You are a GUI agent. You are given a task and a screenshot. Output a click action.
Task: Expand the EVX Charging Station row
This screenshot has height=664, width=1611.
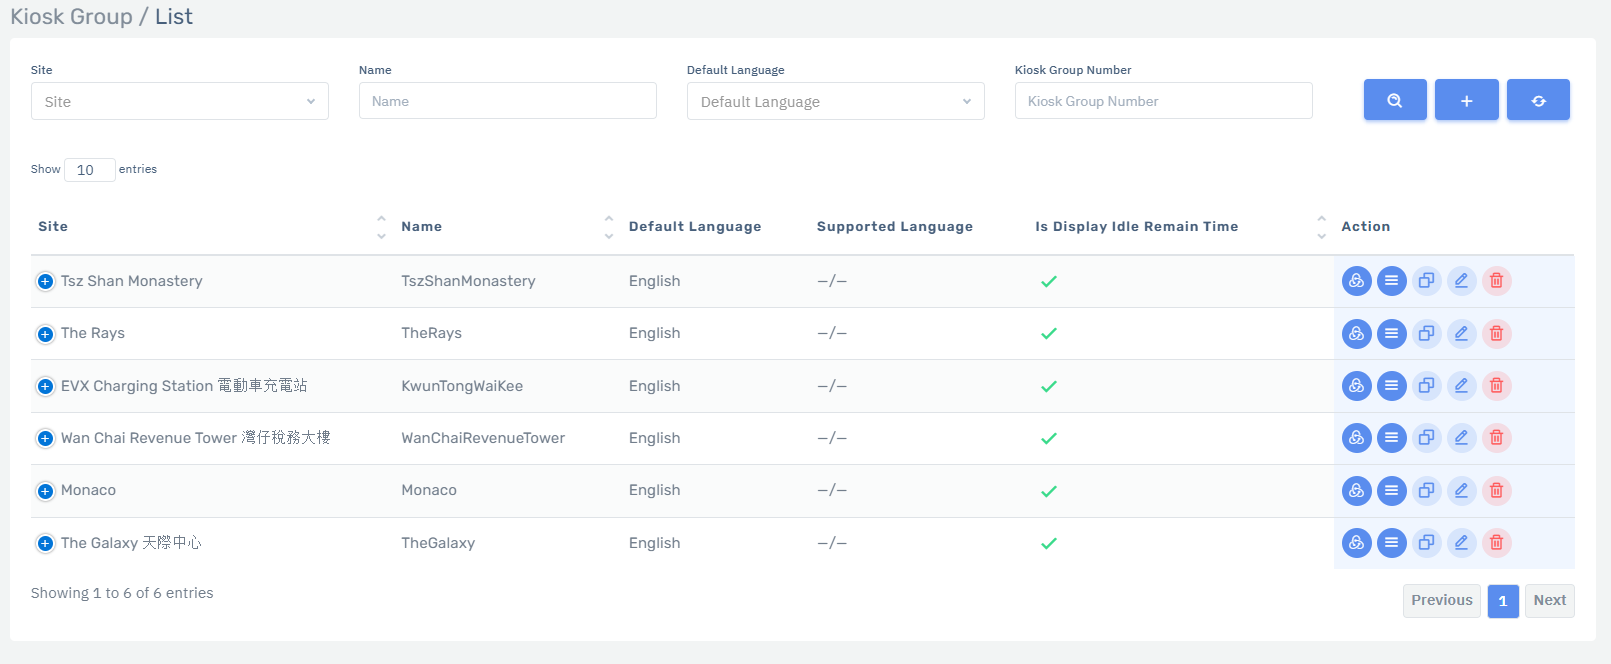pyautogui.click(x=45, y=386)
